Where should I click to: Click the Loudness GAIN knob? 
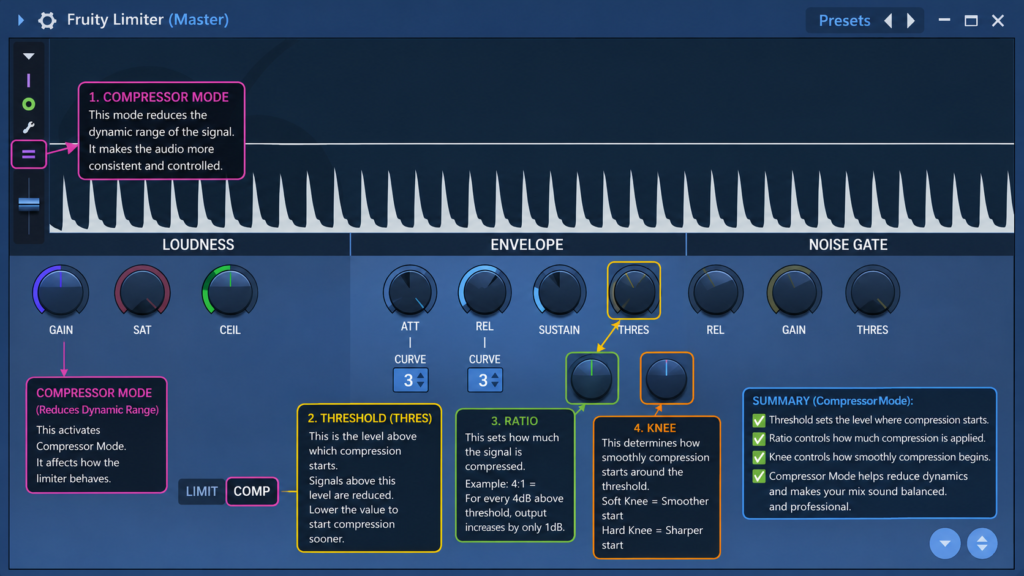61,293
